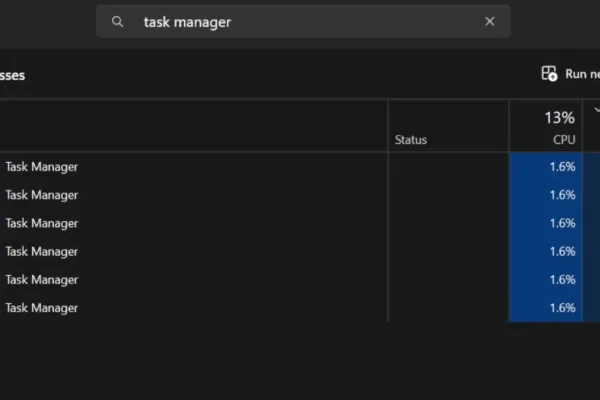The height and width of the screenshot is (400, 600).
Task: Sort by the Status column header
Action: tap(448, 126)
